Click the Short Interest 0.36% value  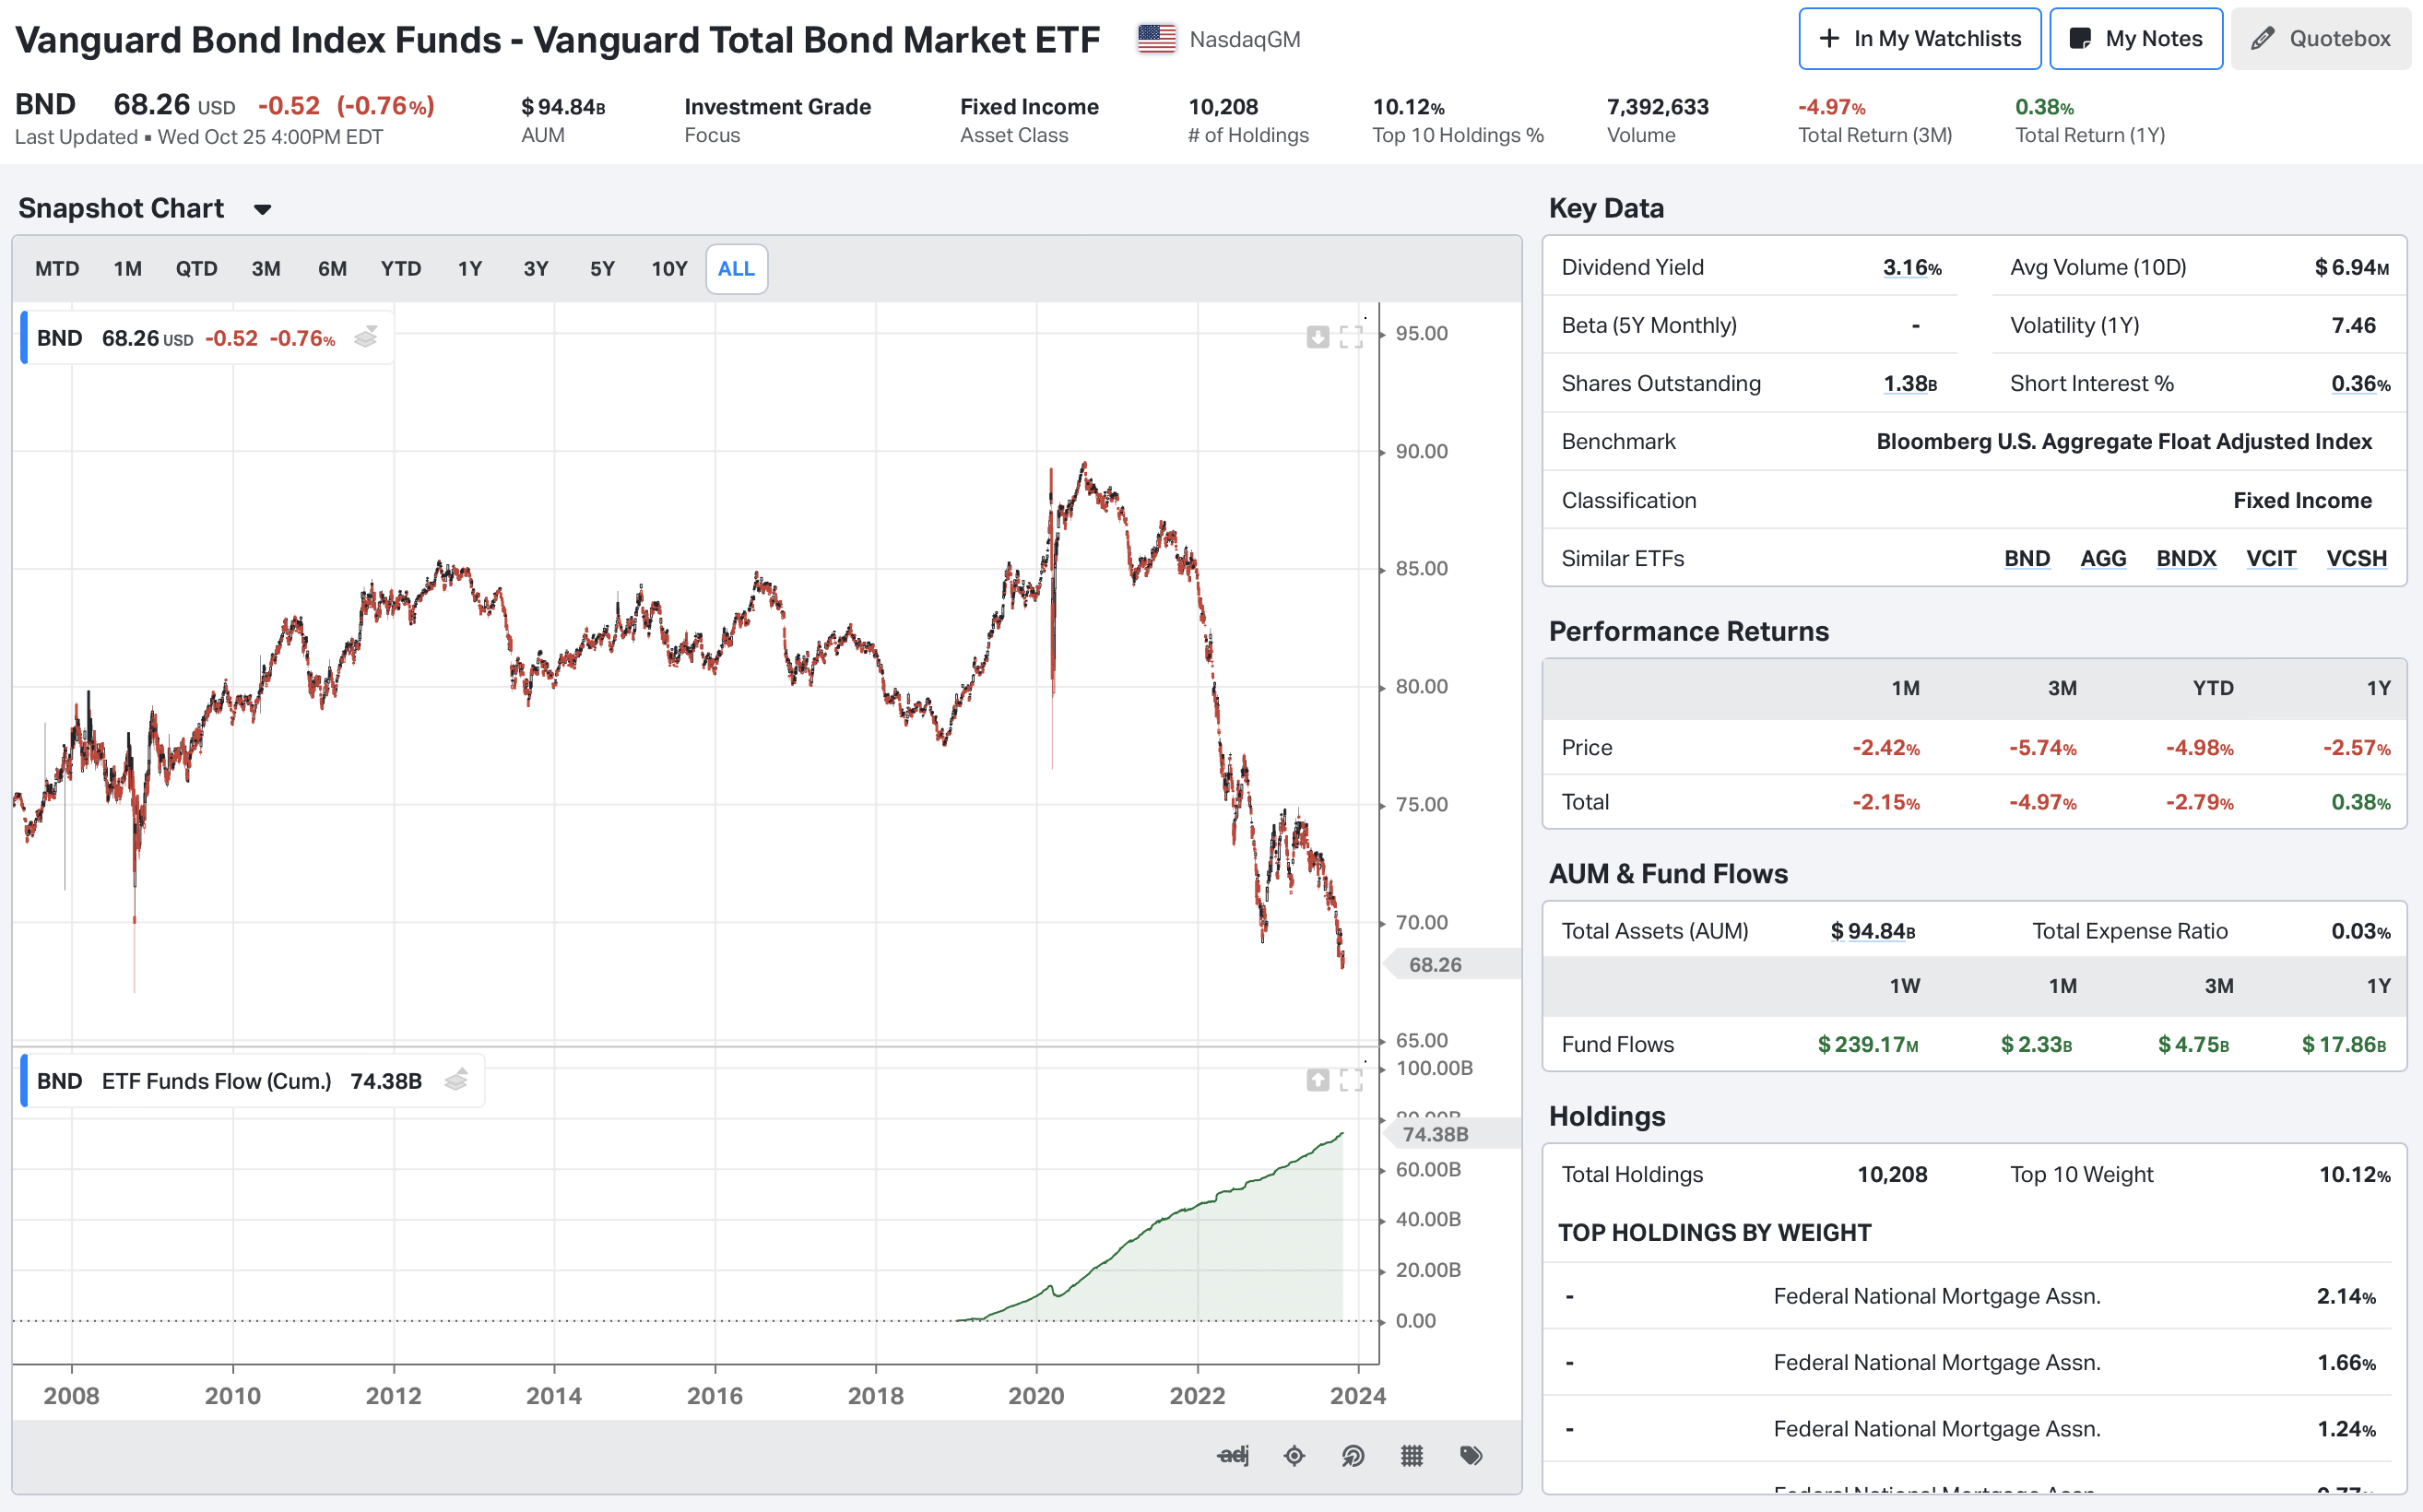click(x=2360, y=383)
